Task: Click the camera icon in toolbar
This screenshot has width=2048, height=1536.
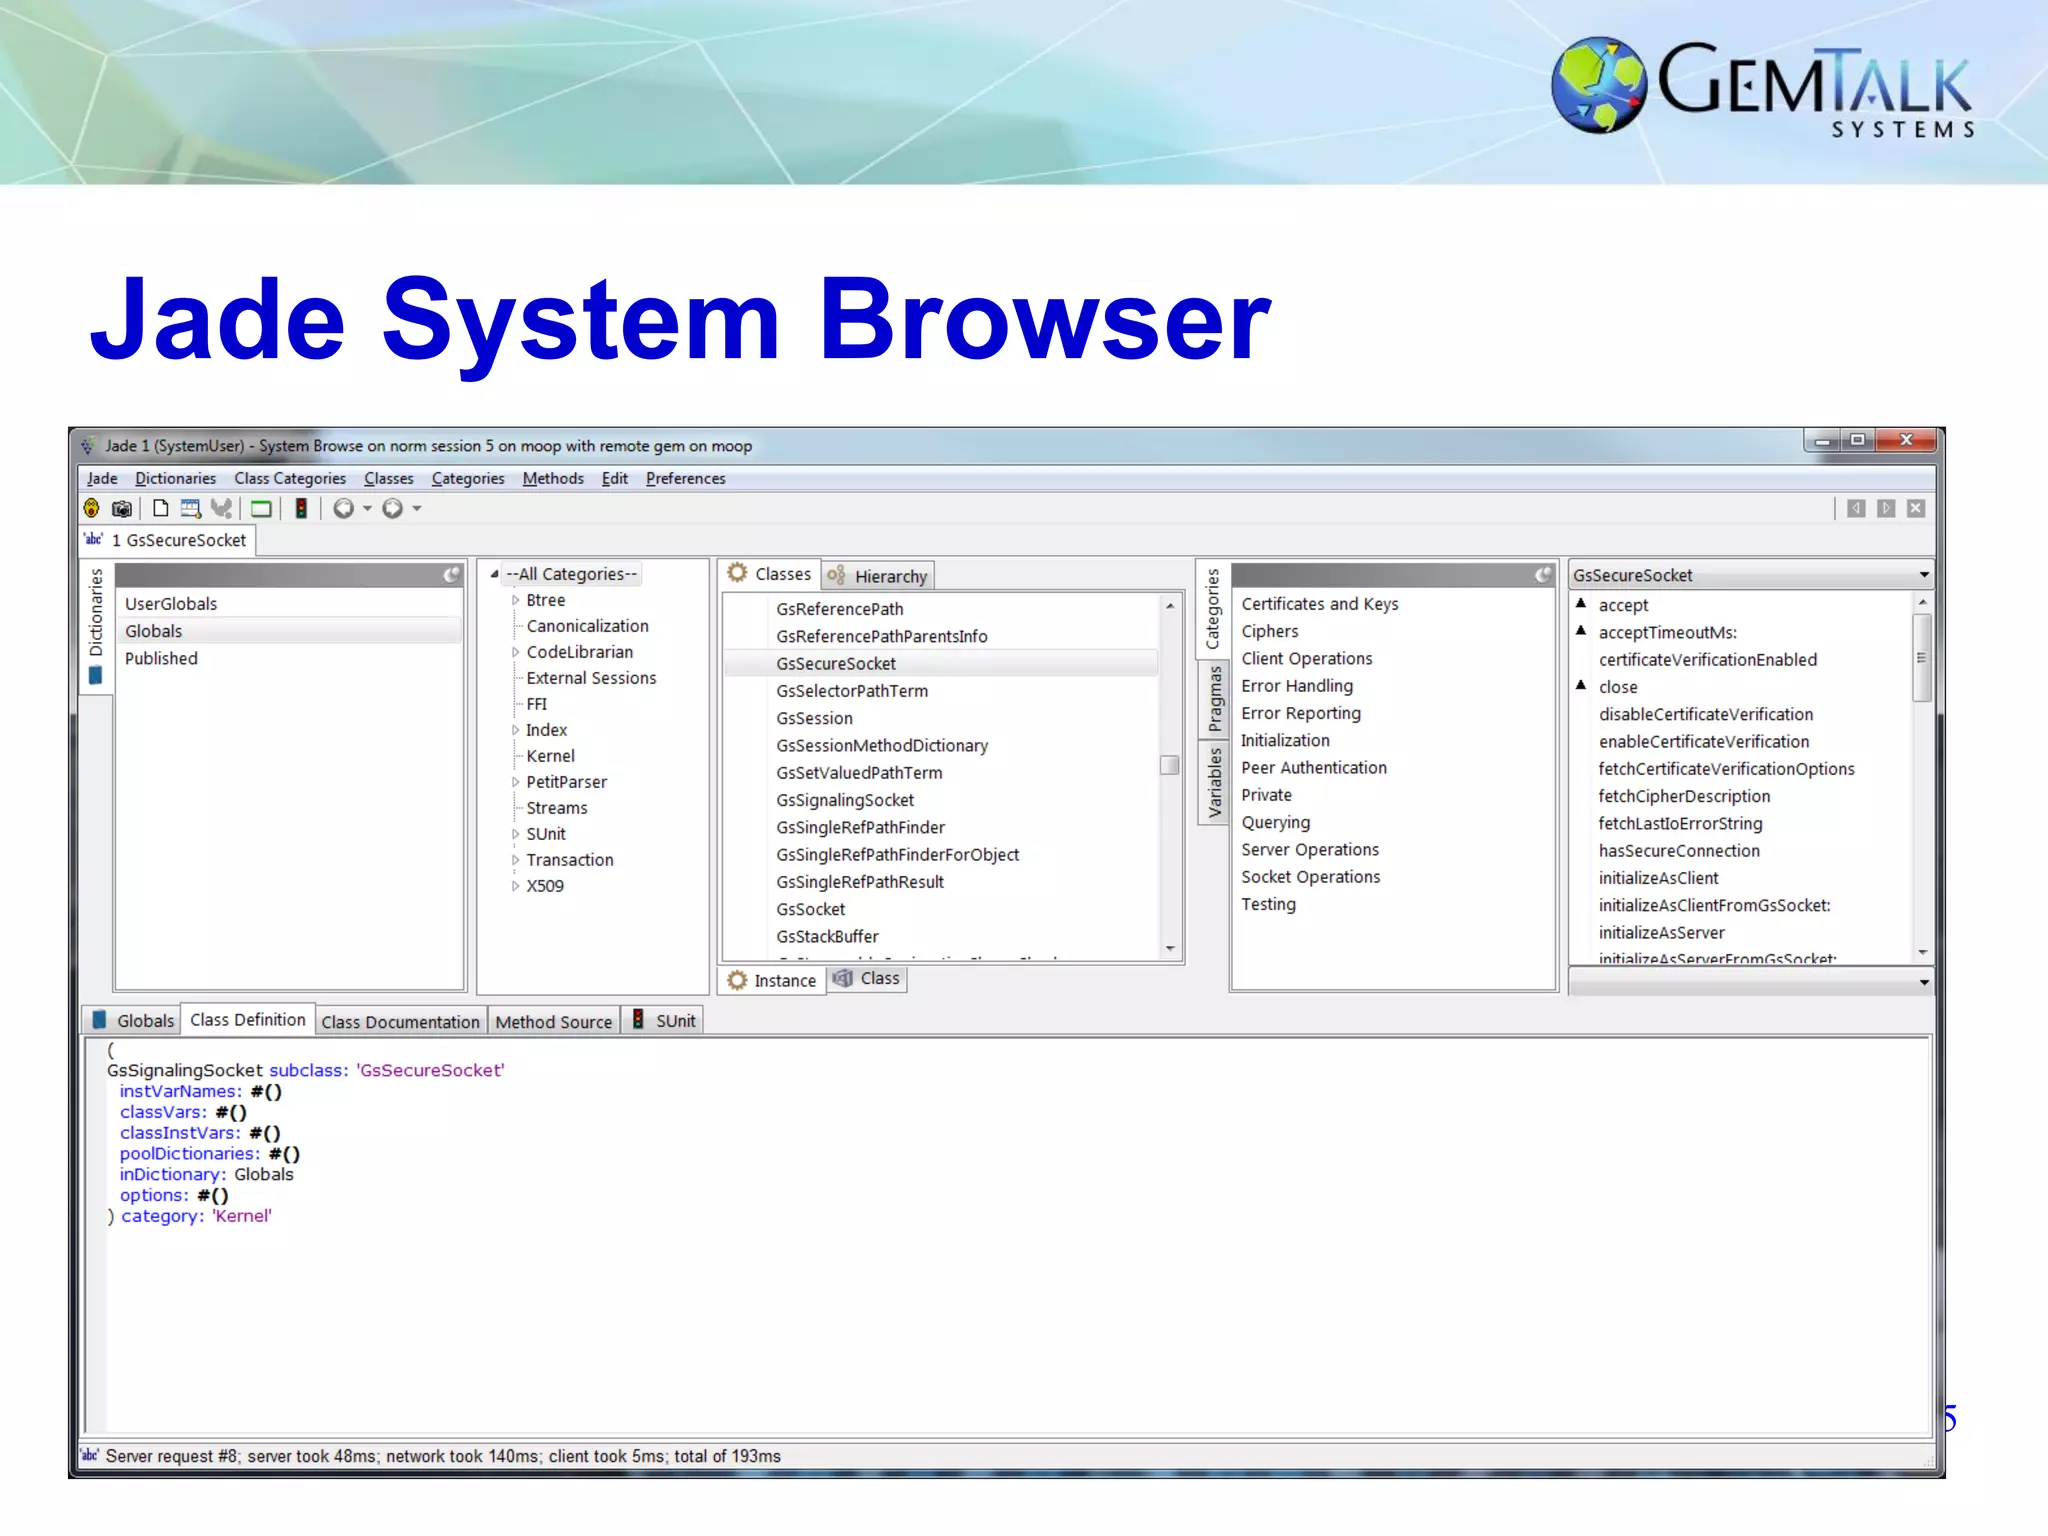Action: click(x=122, y=508)
